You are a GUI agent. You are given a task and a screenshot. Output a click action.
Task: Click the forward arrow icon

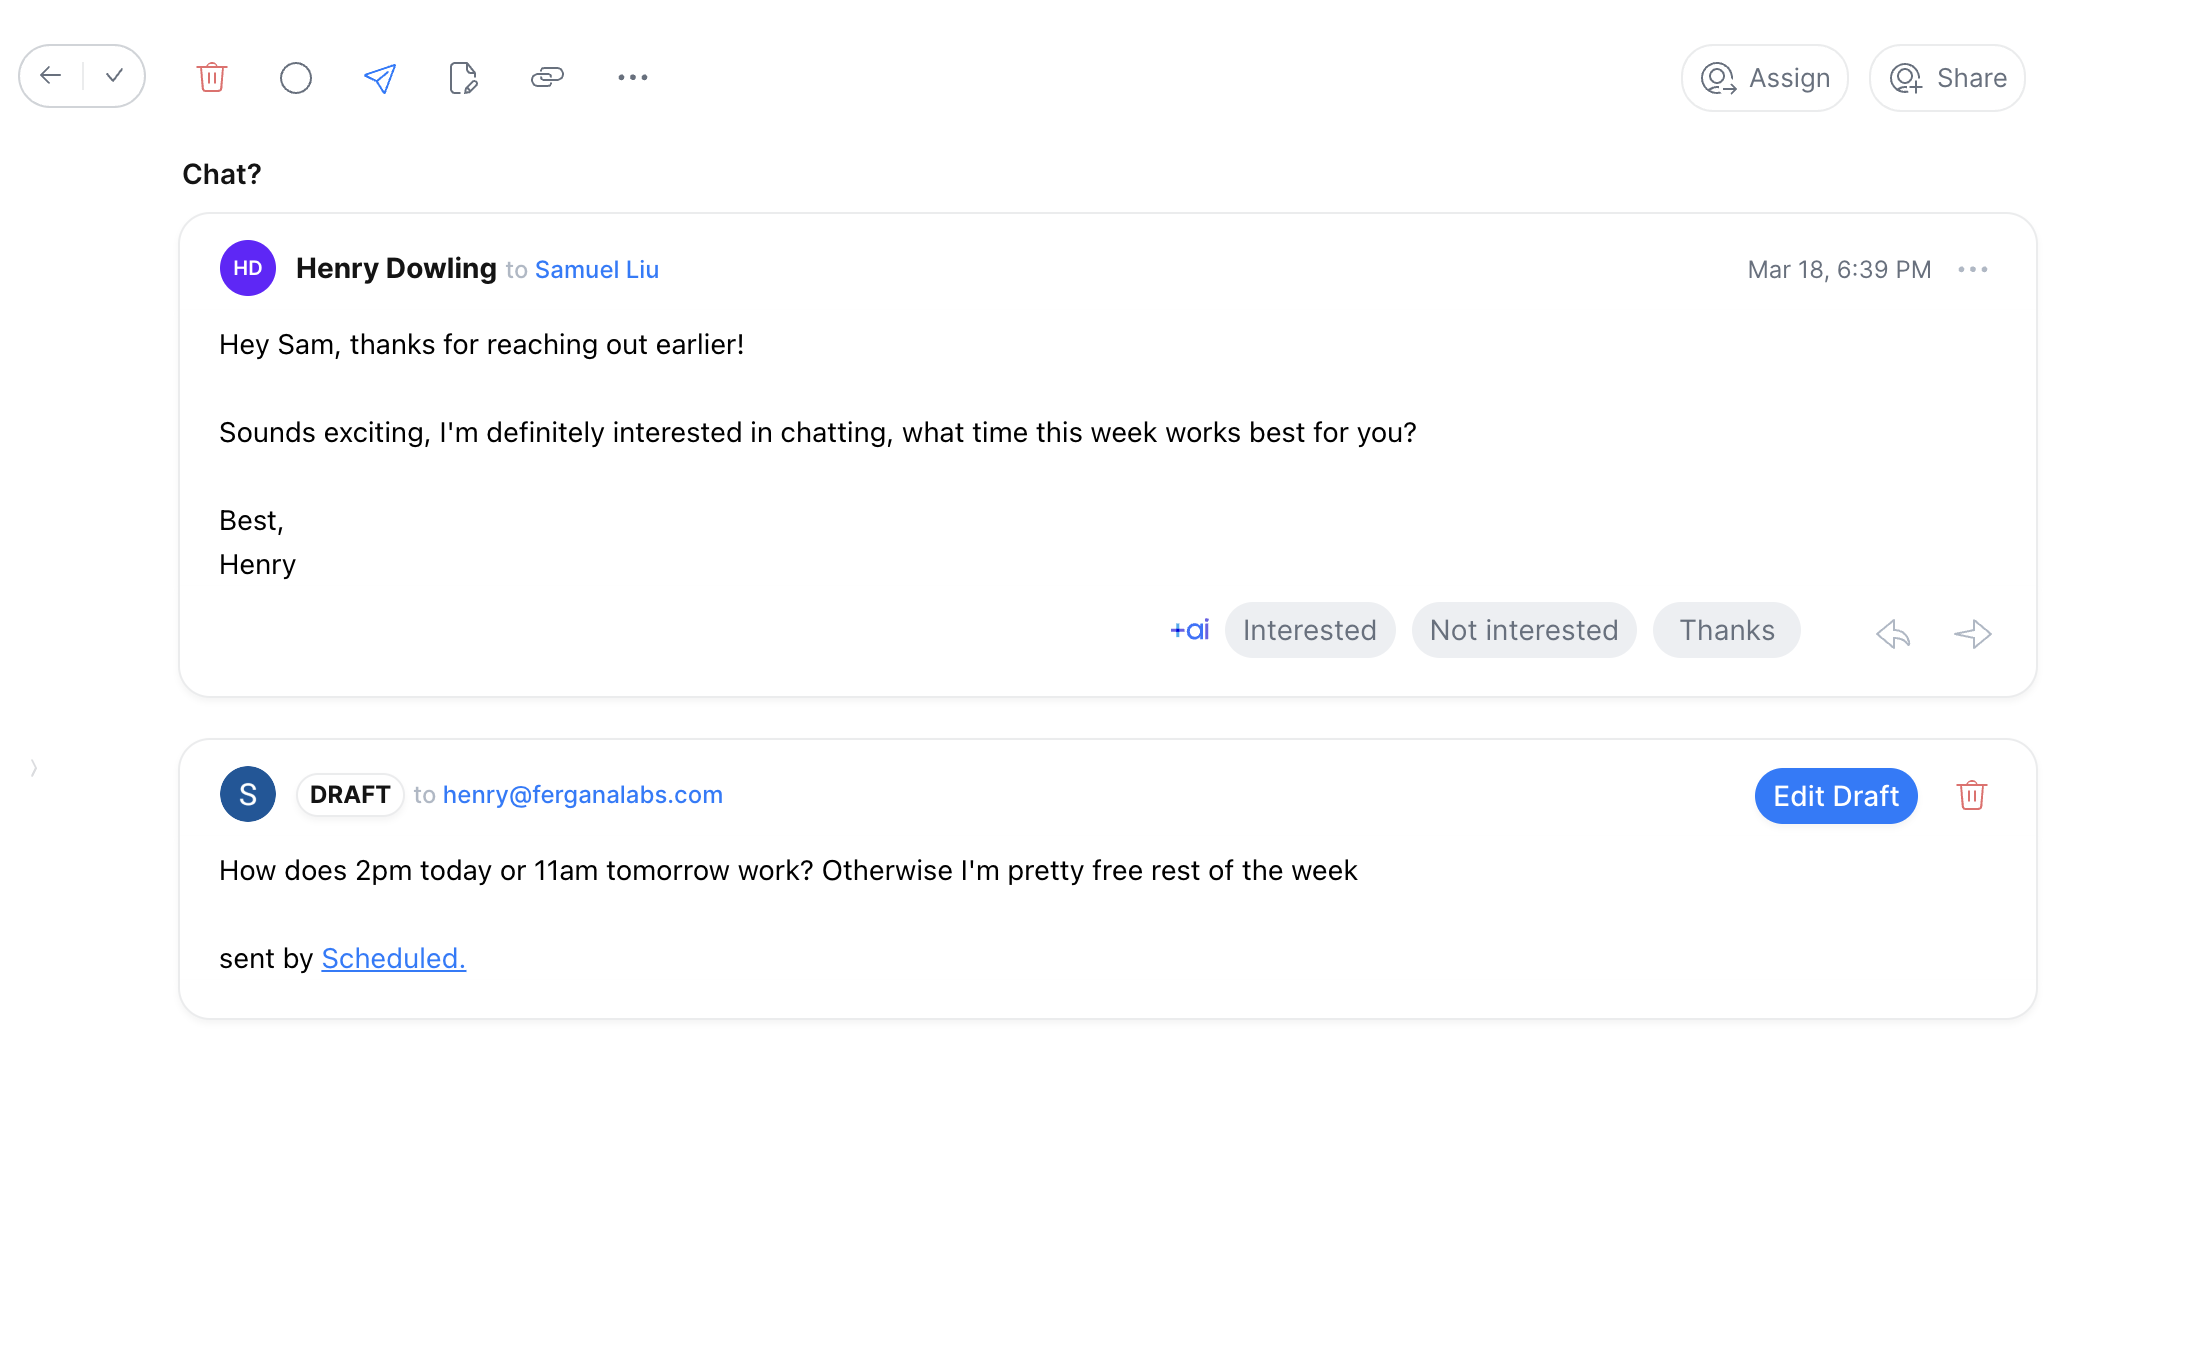click(1972, 634)
